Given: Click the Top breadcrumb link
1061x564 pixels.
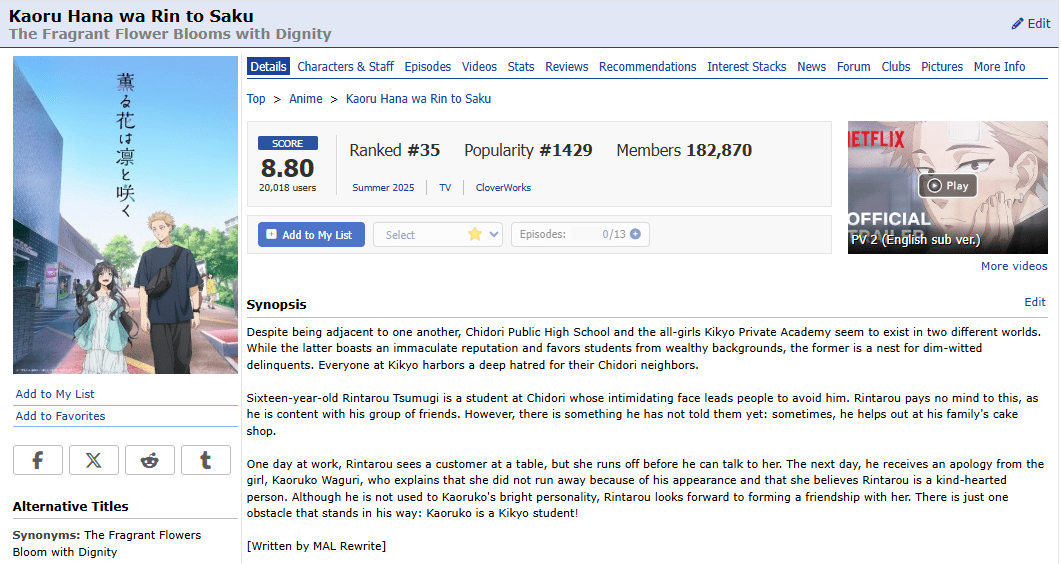Looking at the screenshot, I should 256,99.
